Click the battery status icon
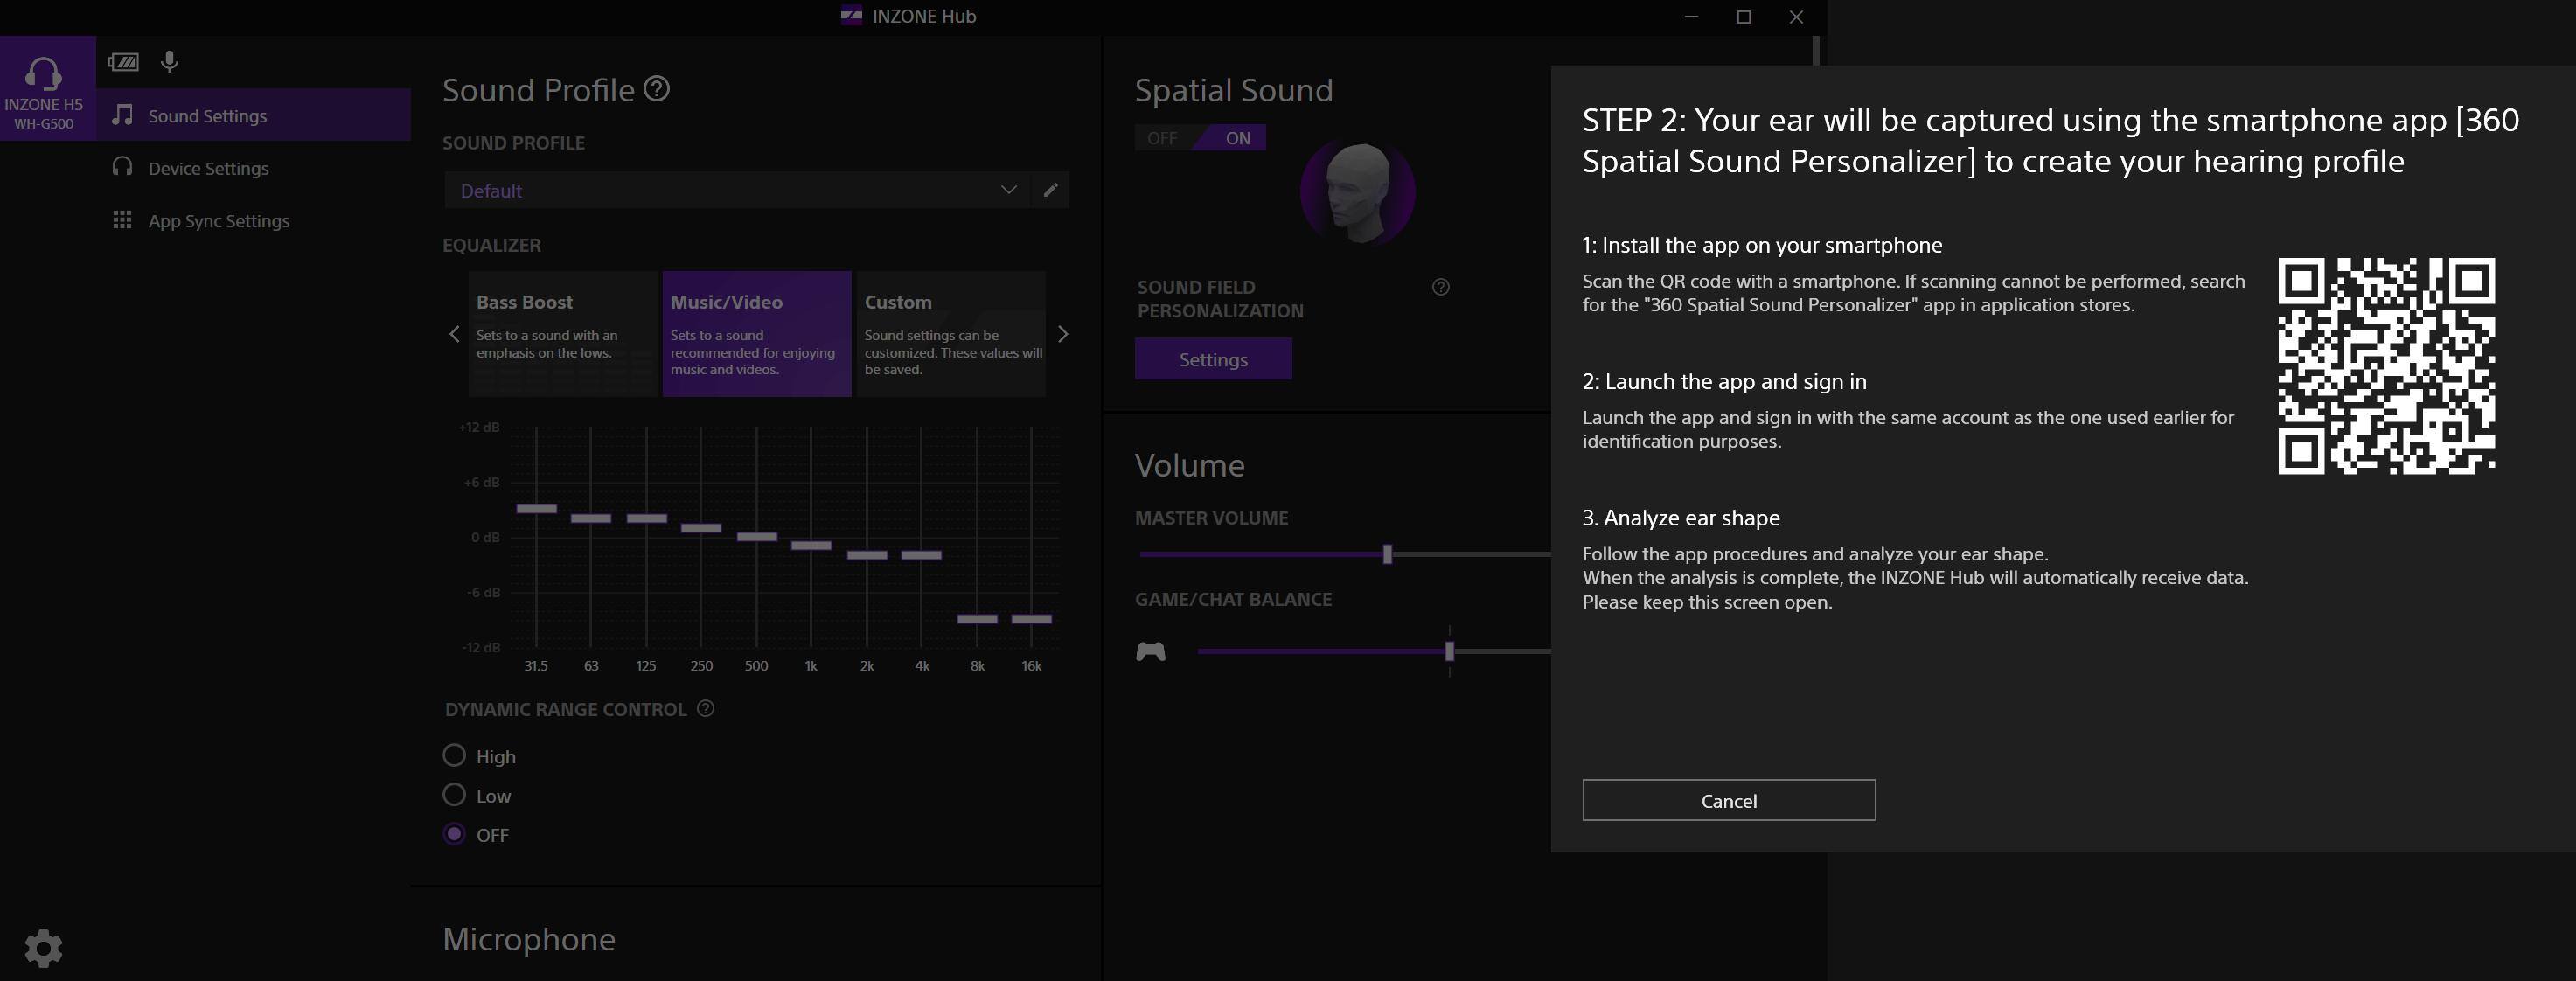 click(x=123, y=62)
